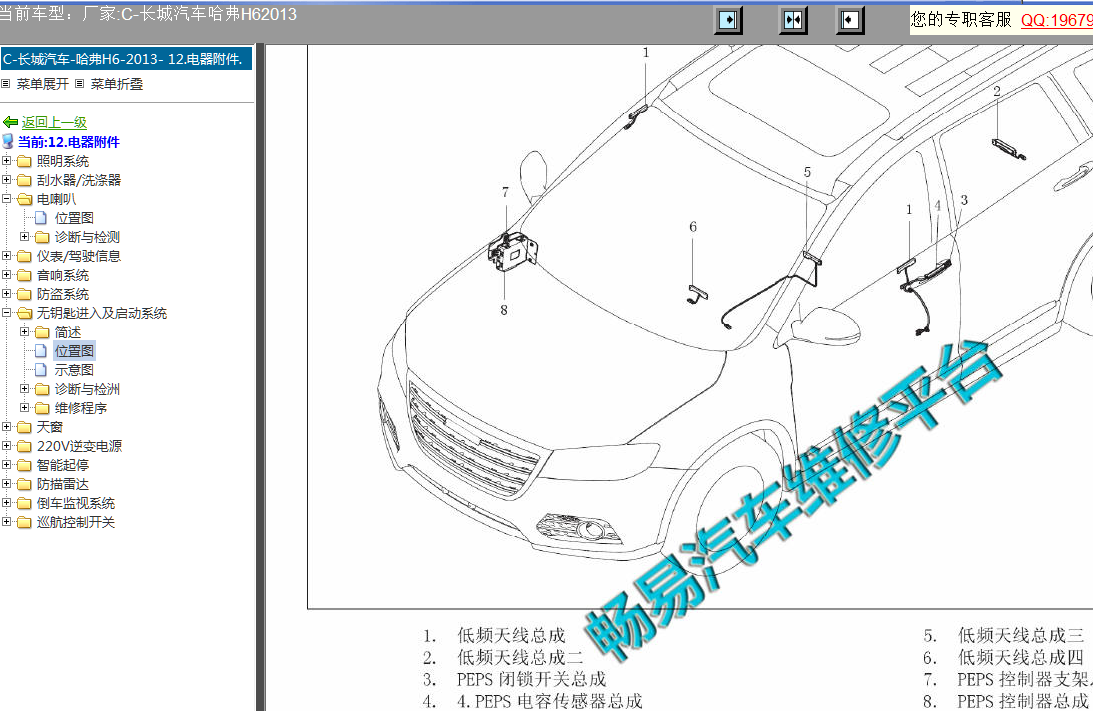Click the folder icon for 防撞雷达
The image size is (1093, 711).
[24, 484]
